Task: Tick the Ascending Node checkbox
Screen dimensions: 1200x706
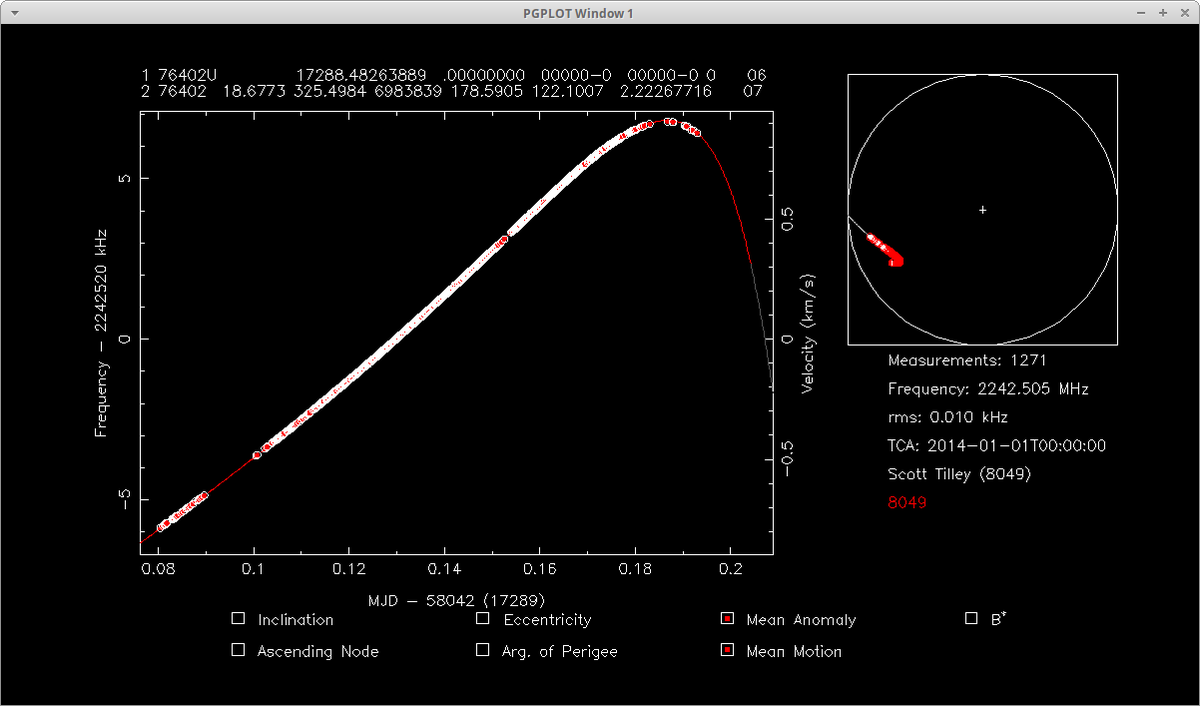Action: point(238,650)
